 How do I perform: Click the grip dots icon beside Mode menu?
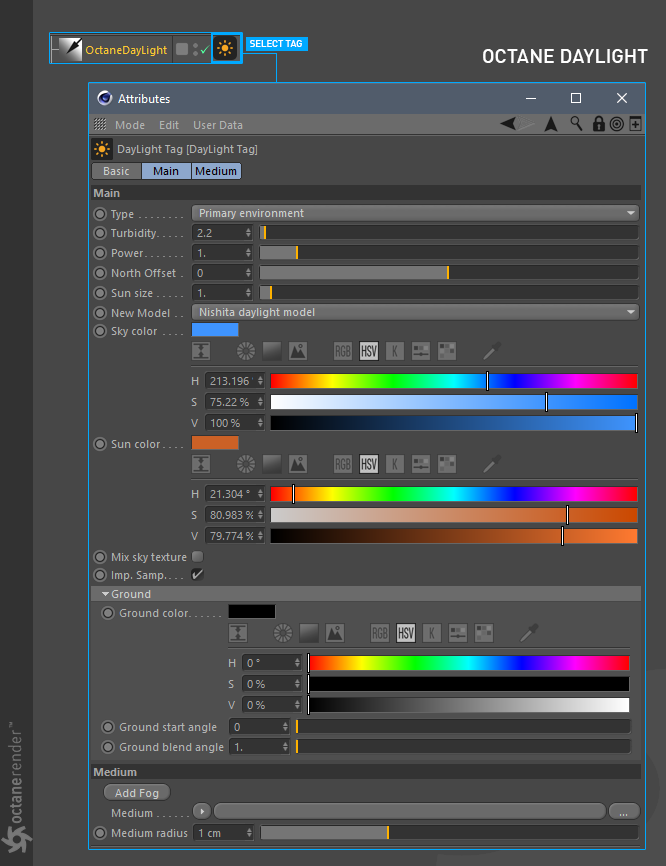click(x=100, y=124)
